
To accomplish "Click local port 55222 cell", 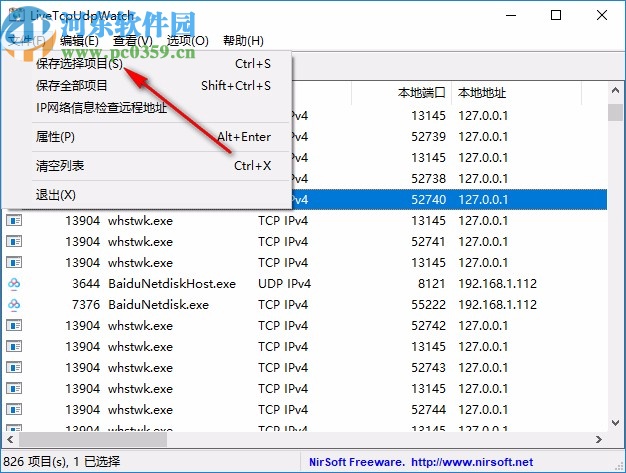I will coord(428,305).
